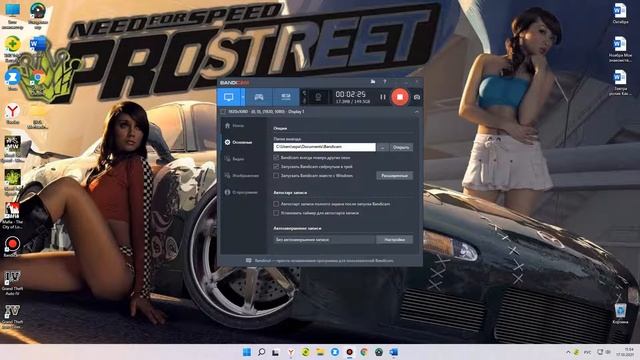Open File Explorer from taskbar
The image size is (640, 360).
tap(320, 352)
